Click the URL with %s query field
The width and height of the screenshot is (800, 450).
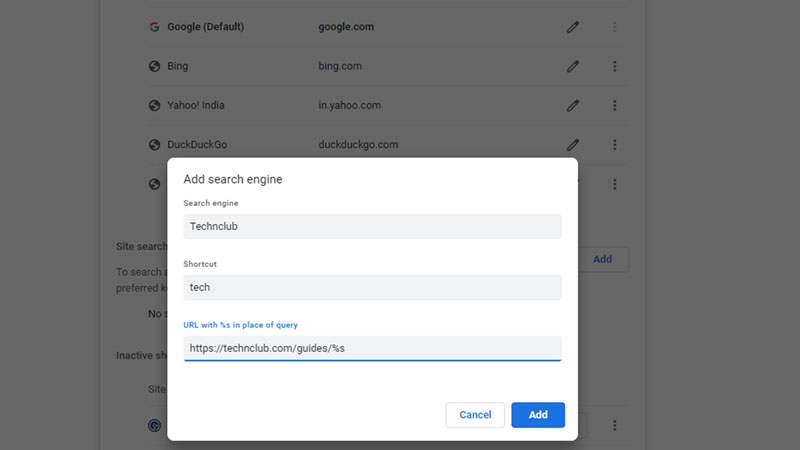[372, 348]
